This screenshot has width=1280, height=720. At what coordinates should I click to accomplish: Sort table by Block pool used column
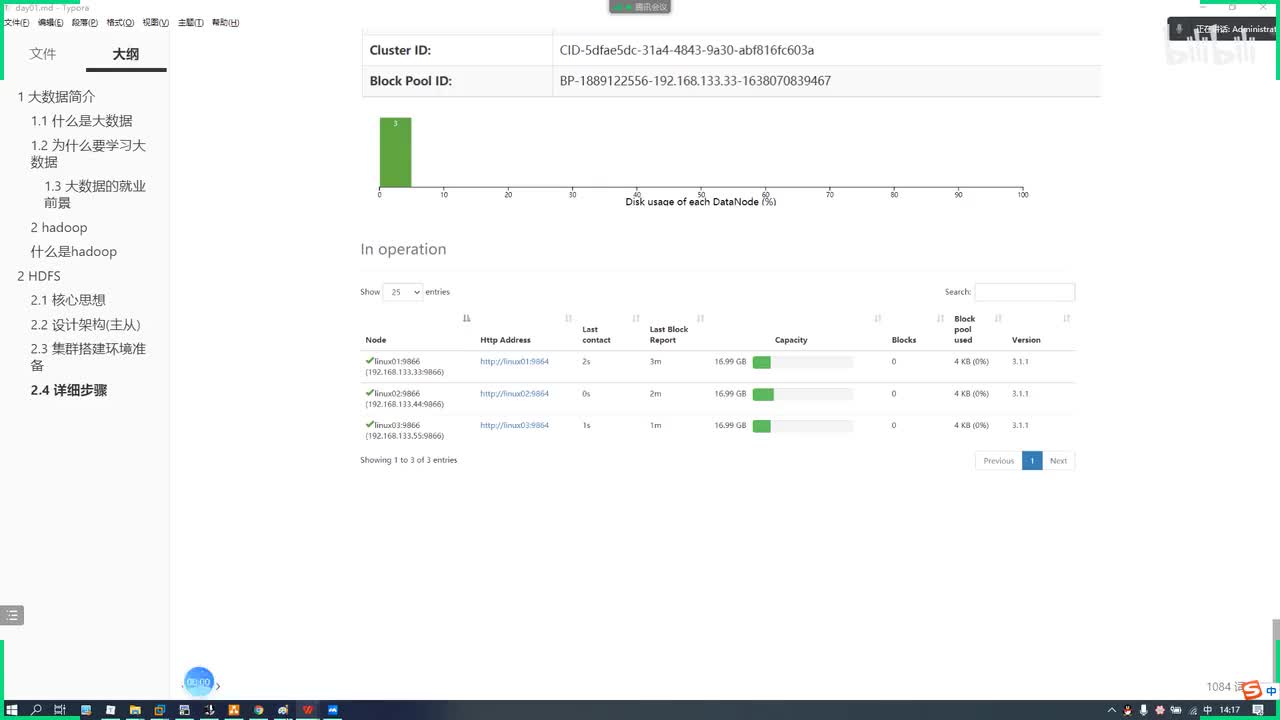(998, 318)
